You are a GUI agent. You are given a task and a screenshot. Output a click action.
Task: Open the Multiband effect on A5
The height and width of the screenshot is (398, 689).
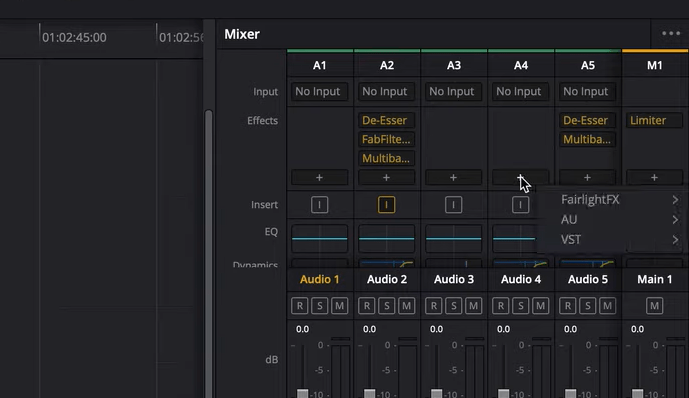(x=587, y=139)
